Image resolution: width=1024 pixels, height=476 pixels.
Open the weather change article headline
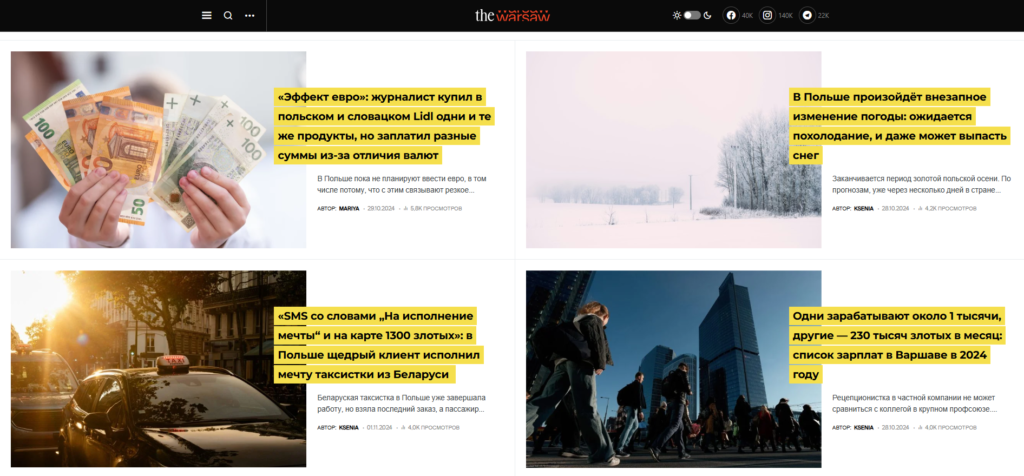(x=899, y=126)
